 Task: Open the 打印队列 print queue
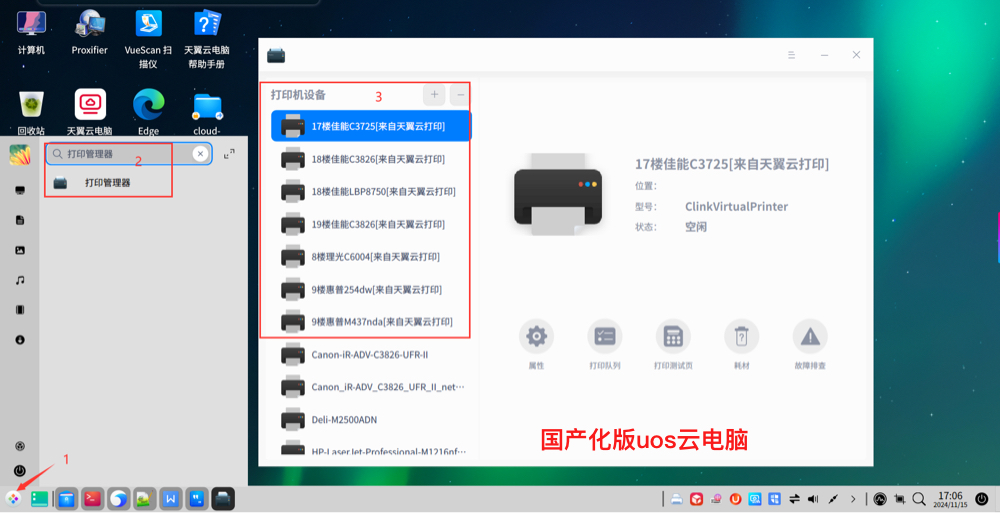click(x=605, y=336)
